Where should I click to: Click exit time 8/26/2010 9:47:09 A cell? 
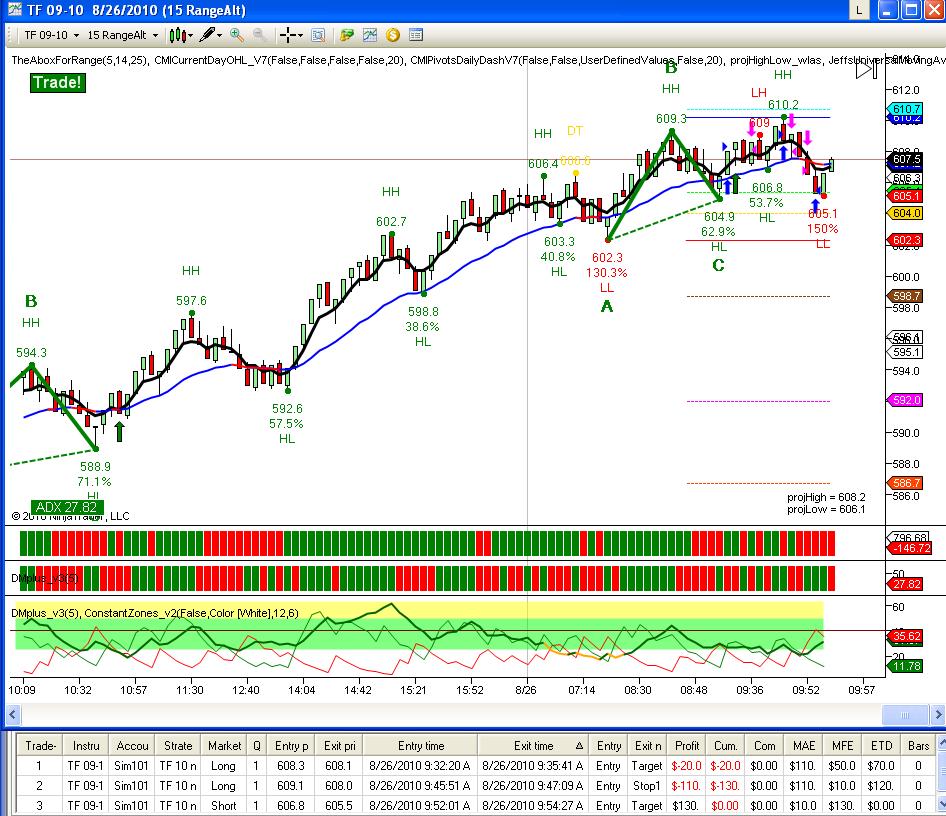click(533, 786)
